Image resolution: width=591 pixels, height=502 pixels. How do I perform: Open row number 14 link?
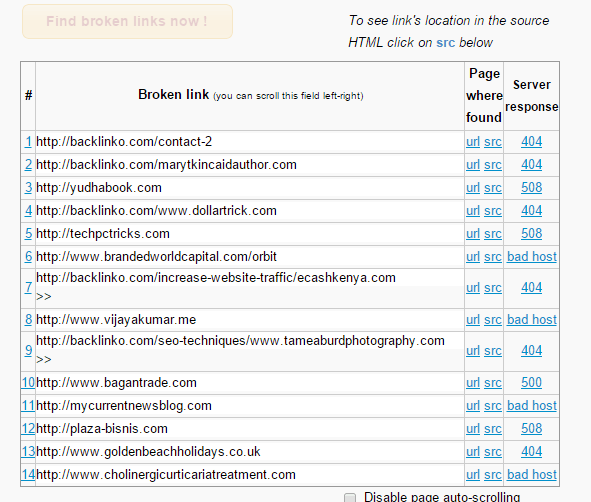(x=28, y=474)
